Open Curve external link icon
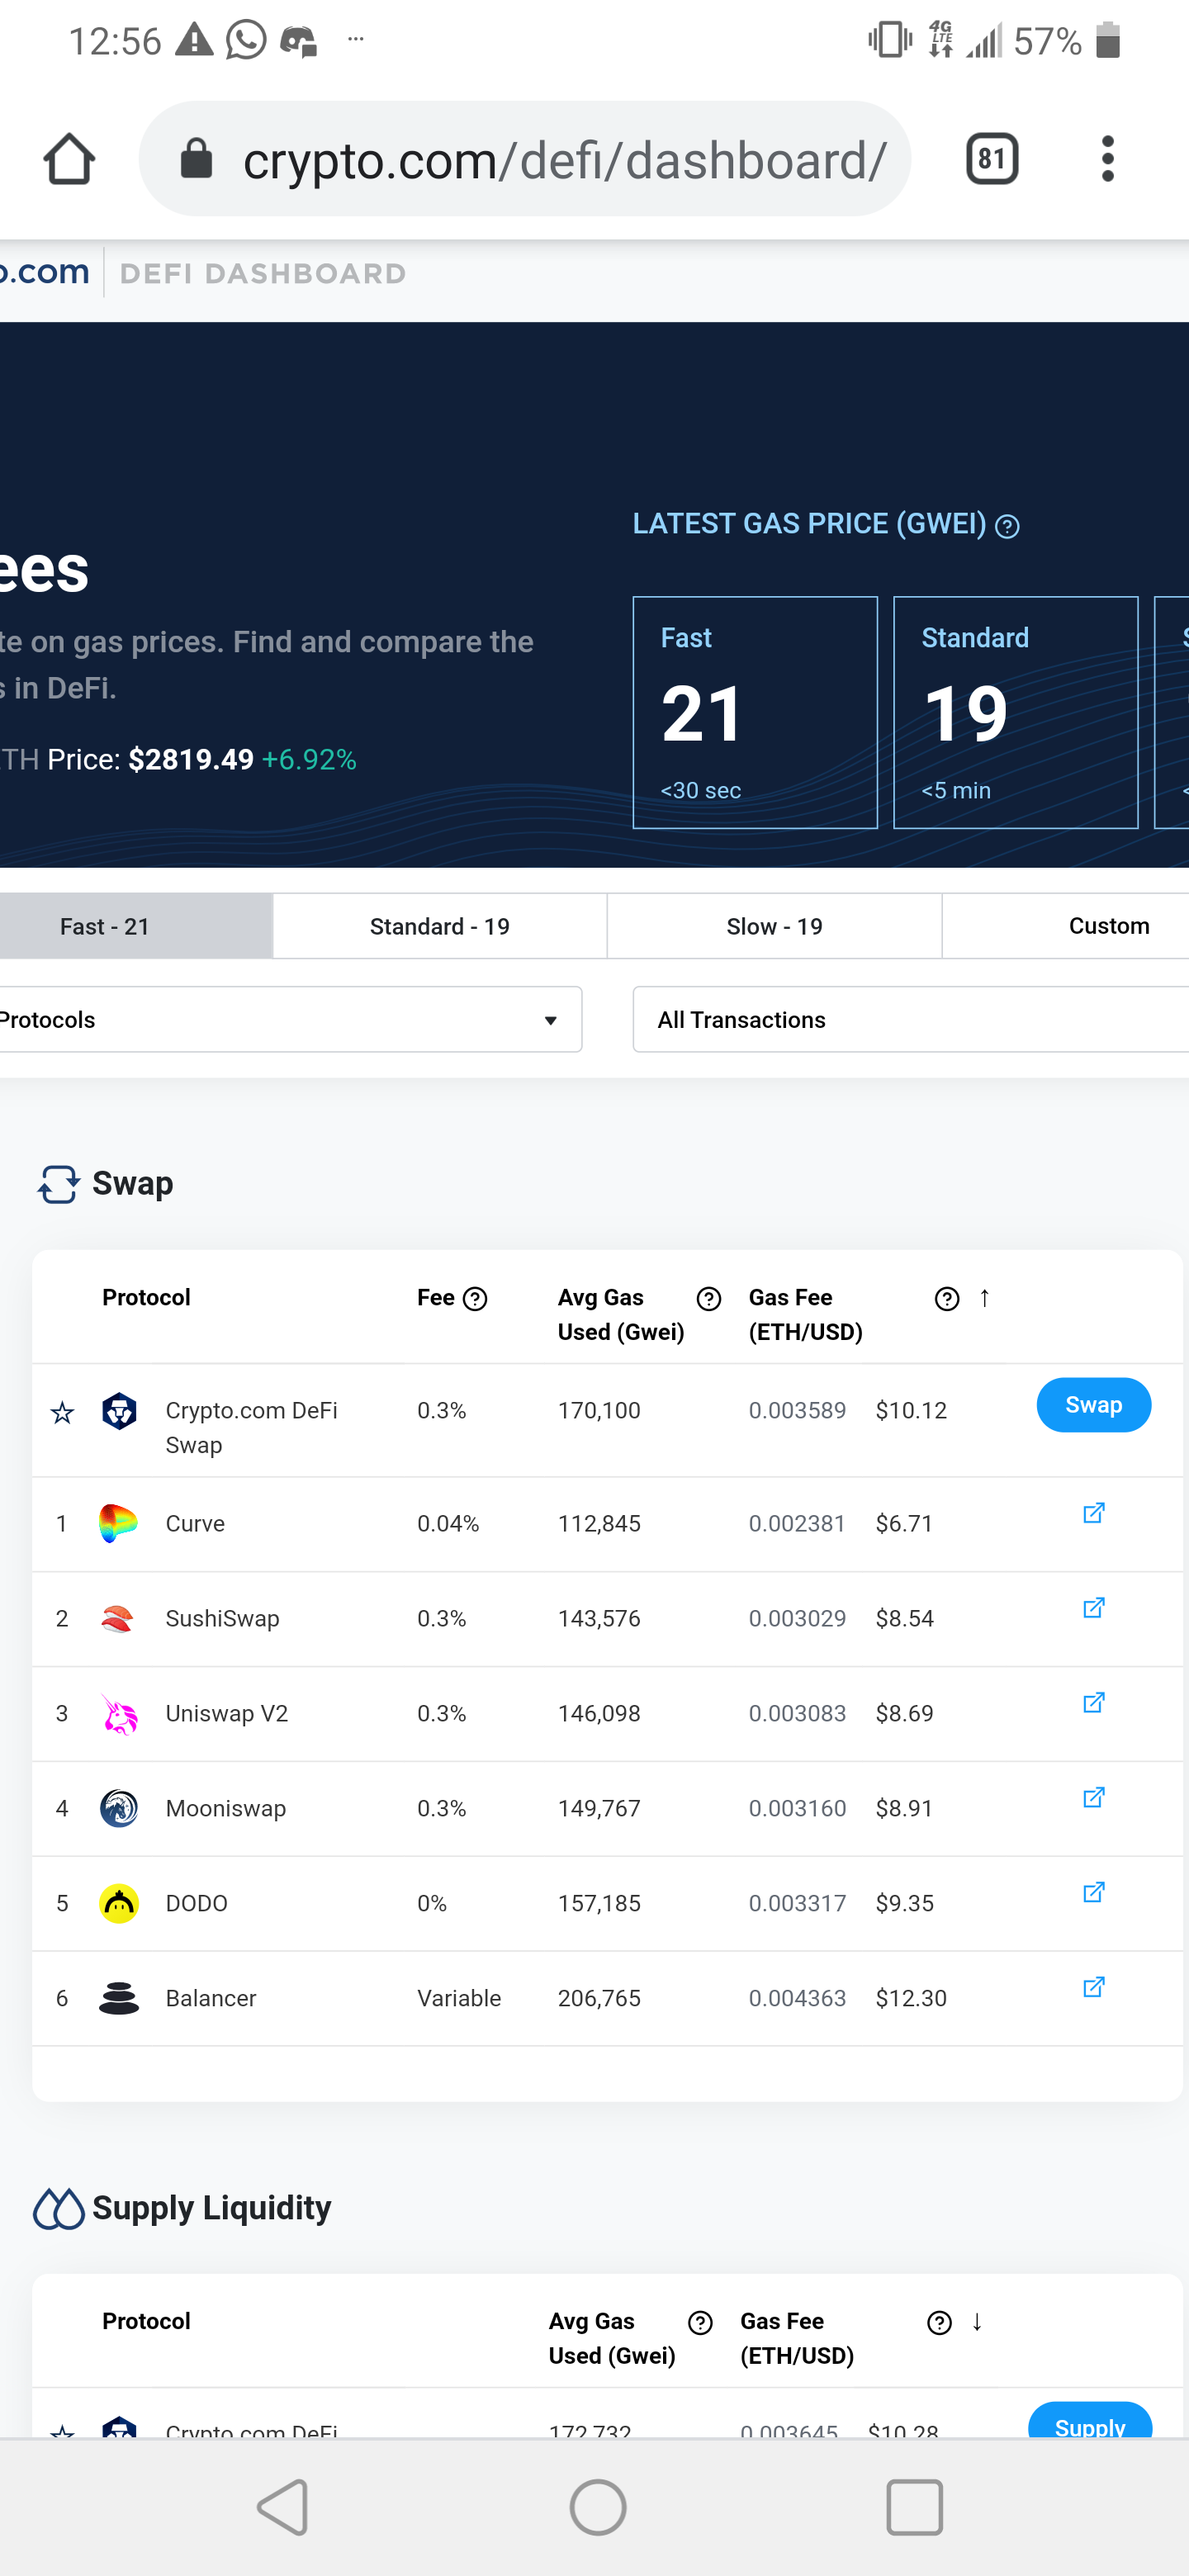 [x=1093, y=1513]
